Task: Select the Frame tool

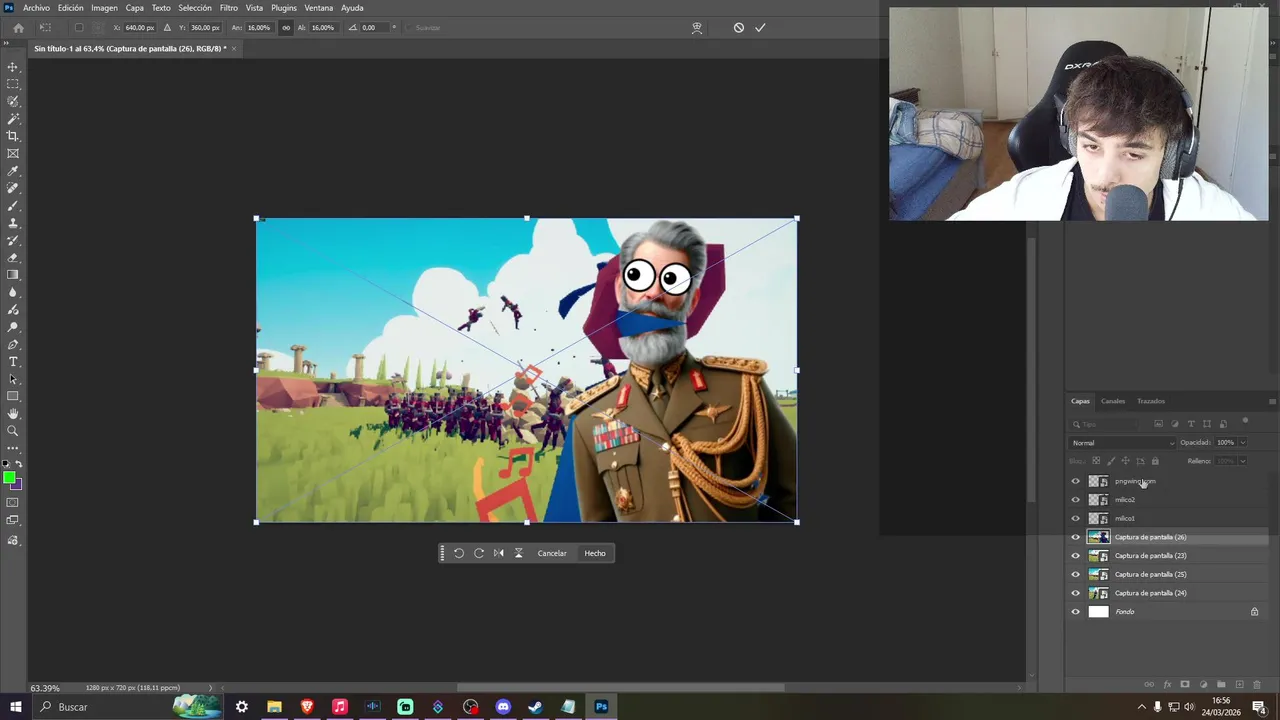Action: coord(13,153)
